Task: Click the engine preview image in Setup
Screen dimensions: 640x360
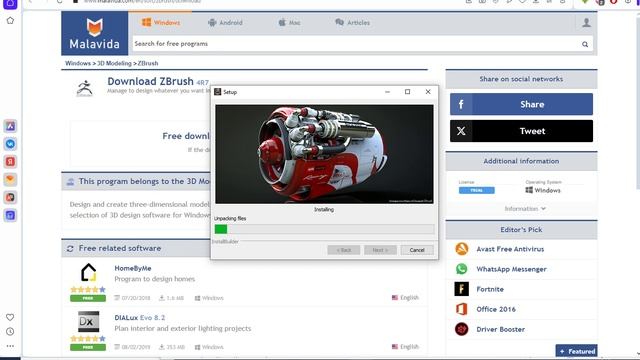Action: point(324,154)
